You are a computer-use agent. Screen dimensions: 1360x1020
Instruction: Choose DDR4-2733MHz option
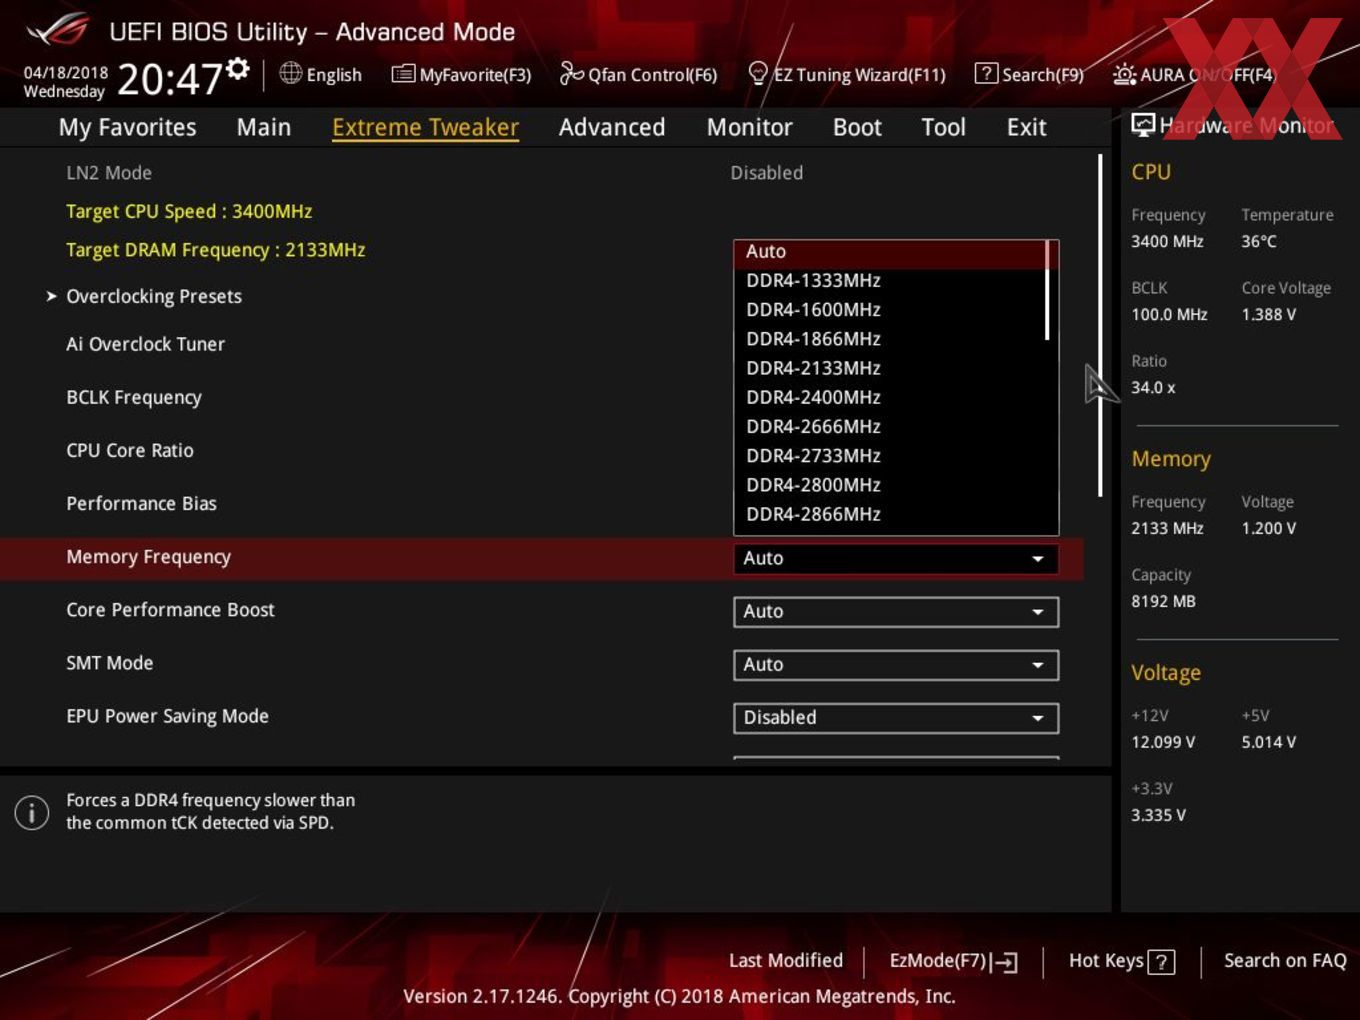coord(889,455)
